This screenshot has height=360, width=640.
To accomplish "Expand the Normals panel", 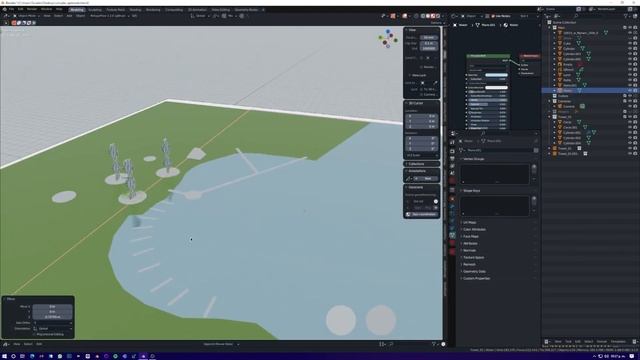I will [469, 250].
